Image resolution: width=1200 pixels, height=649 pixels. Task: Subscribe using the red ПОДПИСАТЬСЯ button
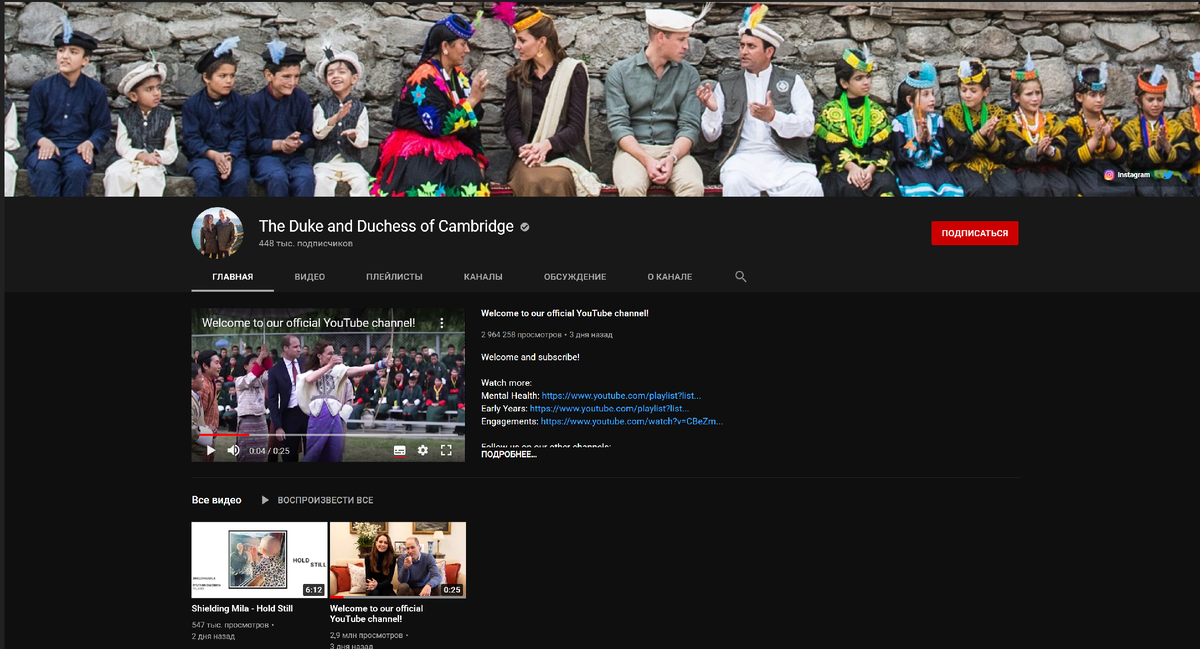975,233
